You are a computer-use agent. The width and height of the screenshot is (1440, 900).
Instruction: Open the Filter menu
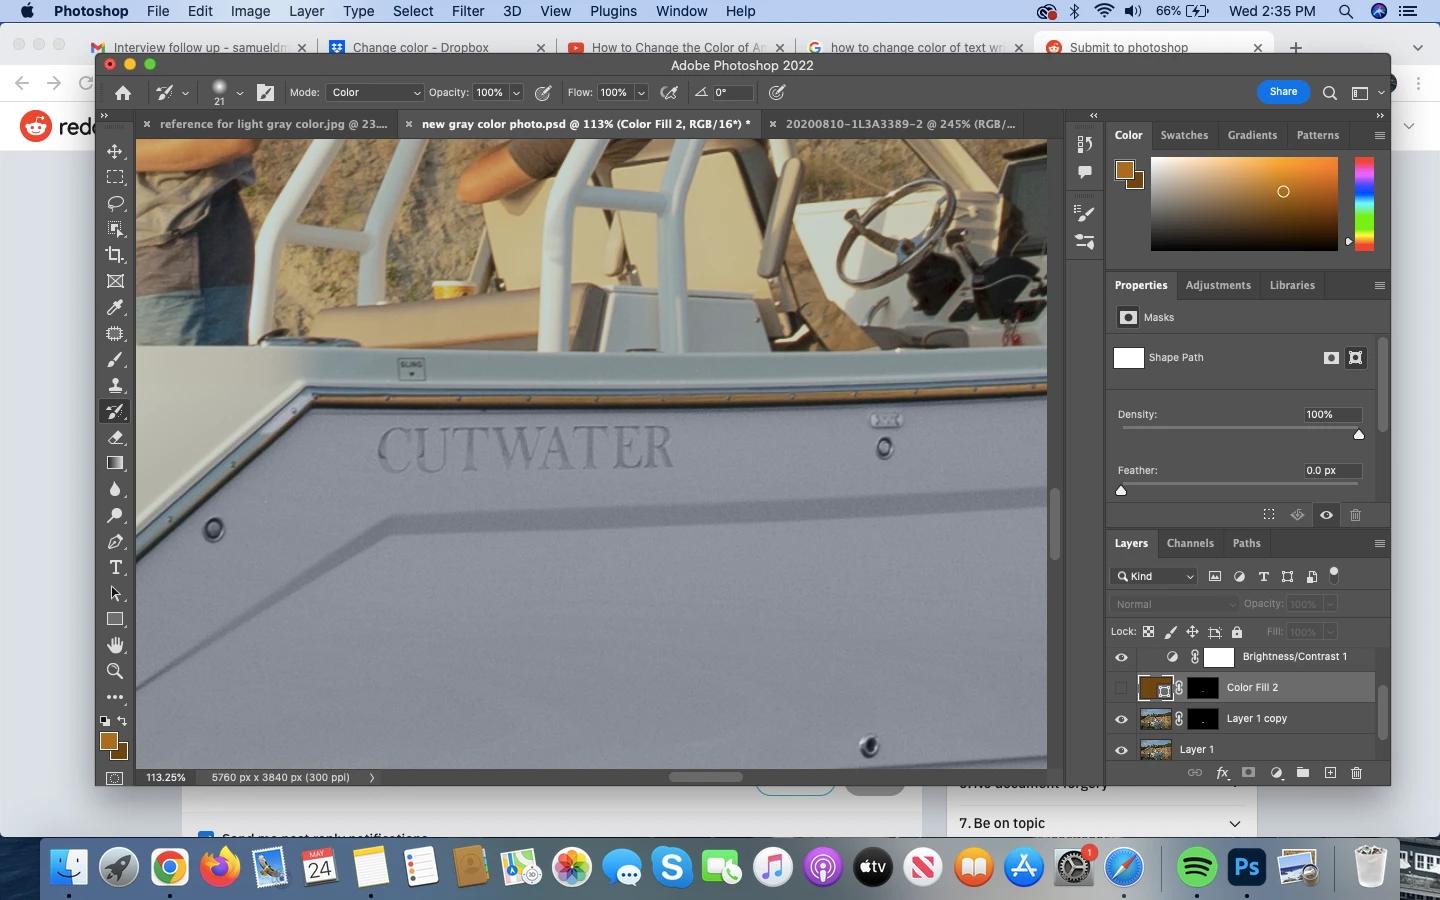(467, 11)
